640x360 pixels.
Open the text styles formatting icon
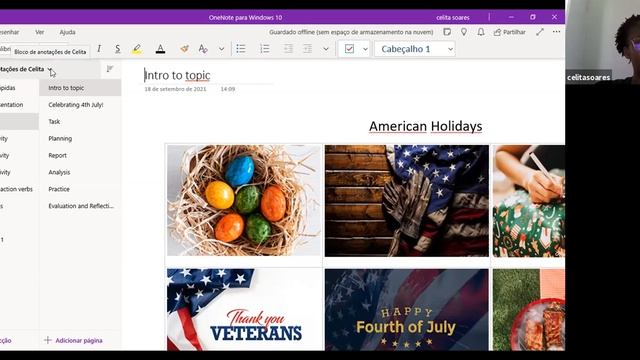pyautogui.click(x=203, y=49)
